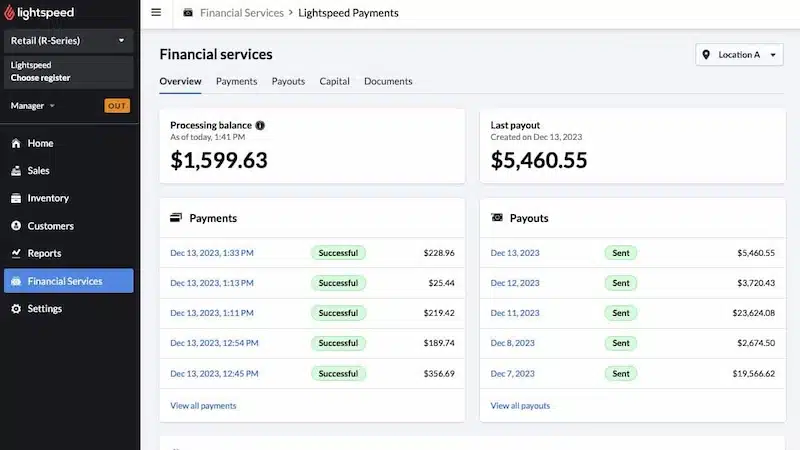Open the View all payments link
This screenshot has height=450, width=800.
pyautogui.click(x=203, y=406)
